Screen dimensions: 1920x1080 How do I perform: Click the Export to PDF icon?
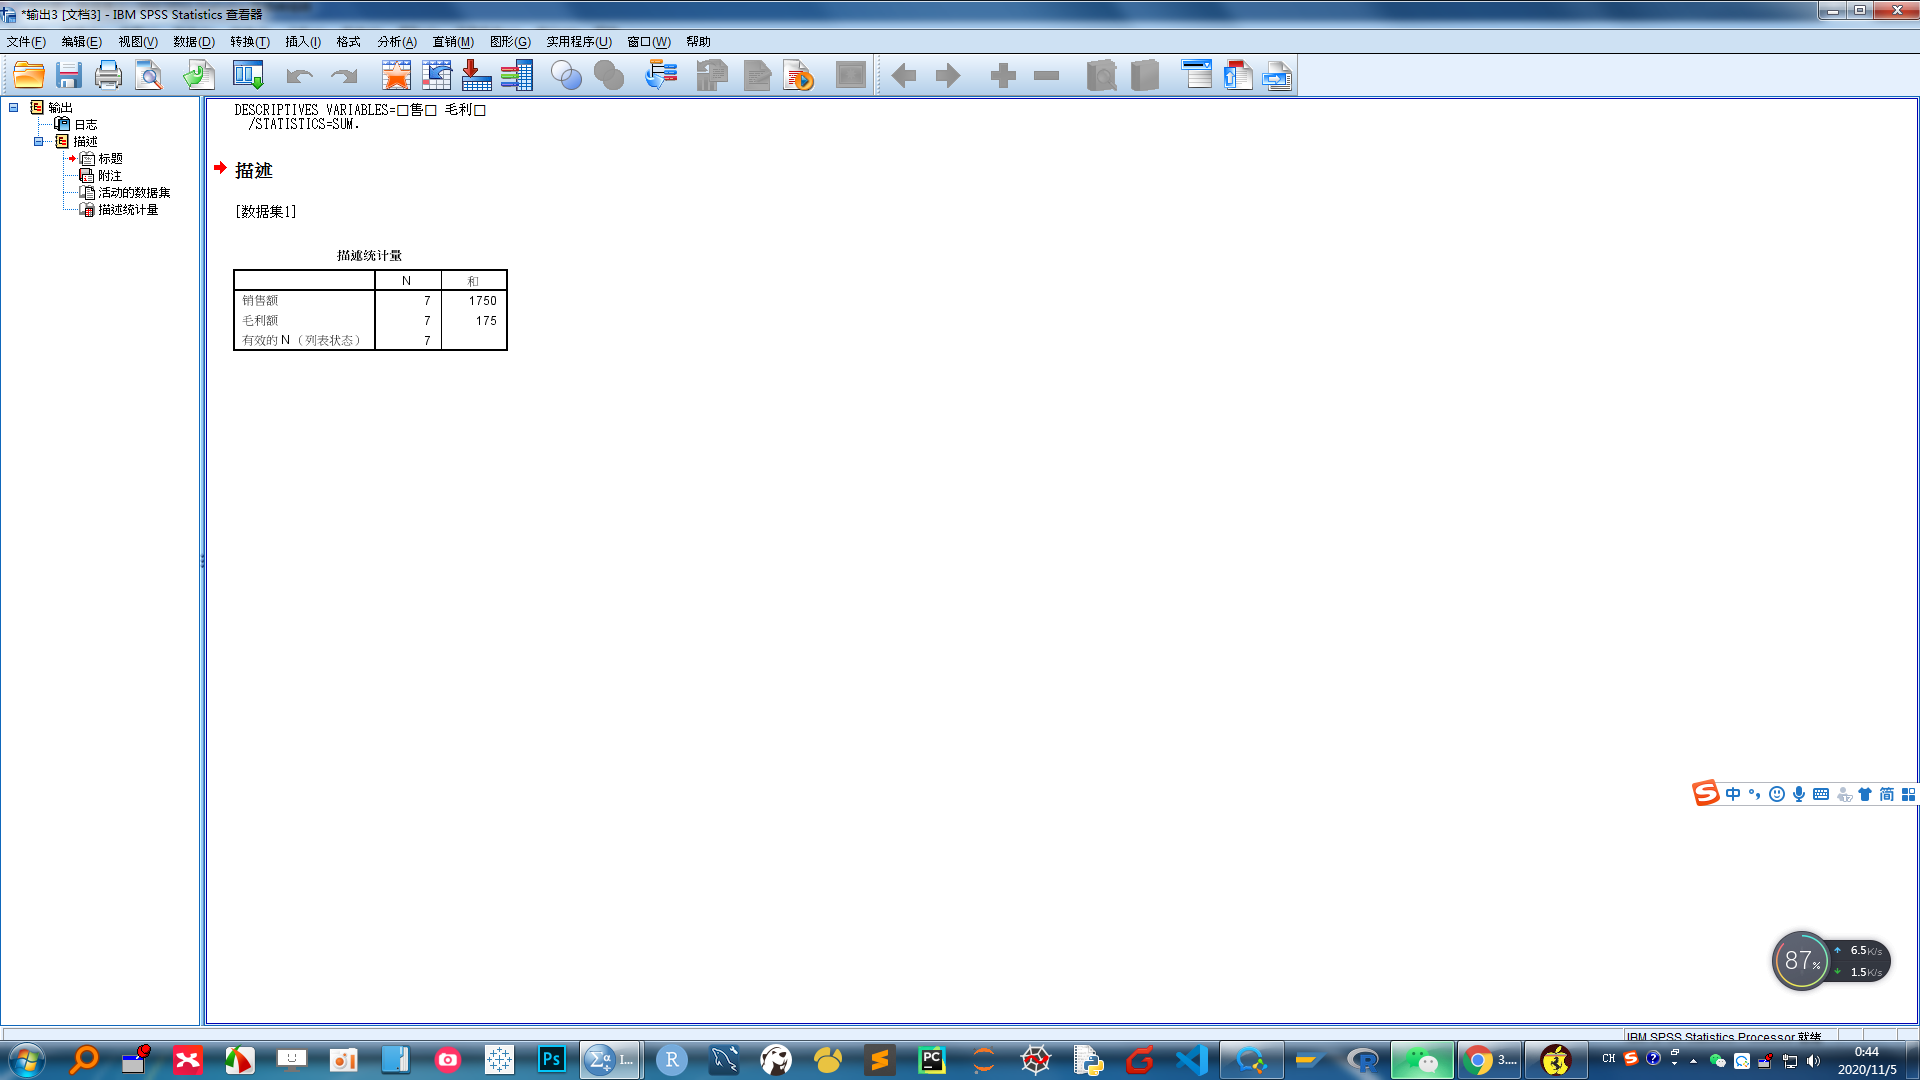tap(1237, 75)
